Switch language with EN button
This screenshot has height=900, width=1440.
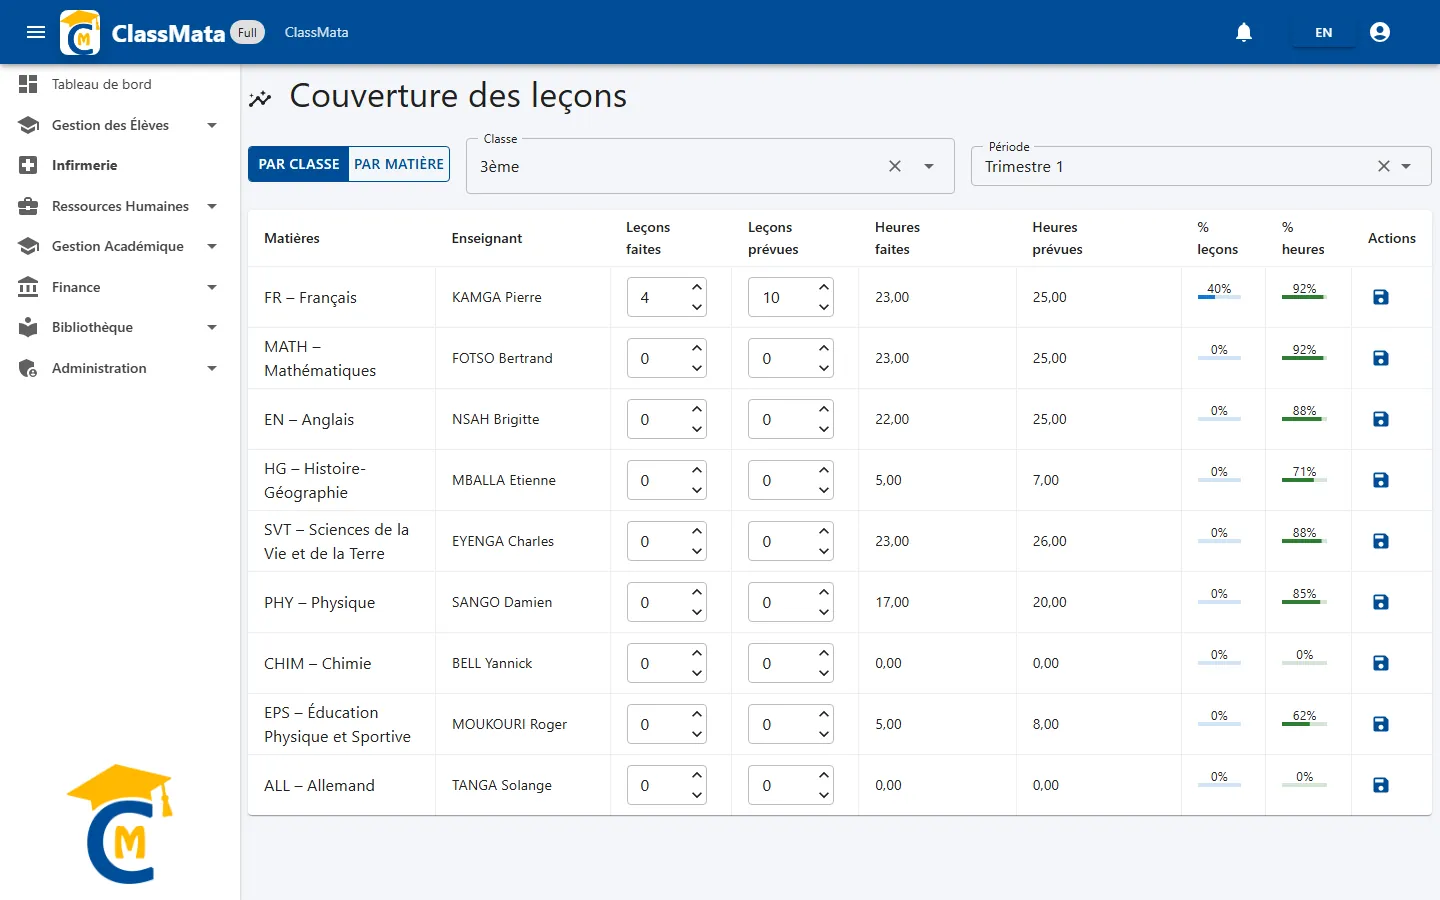pyautogui.click(x=1323, y=32)
